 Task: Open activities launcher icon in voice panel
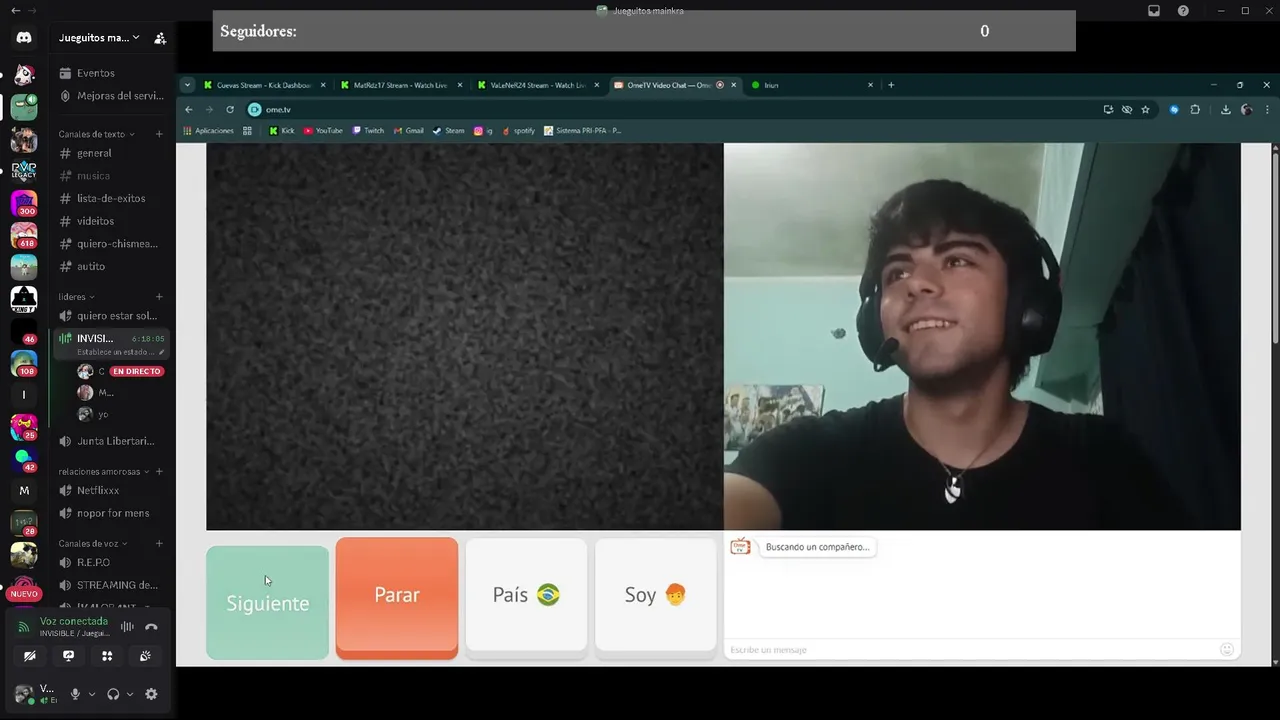[x=107, y=656]
